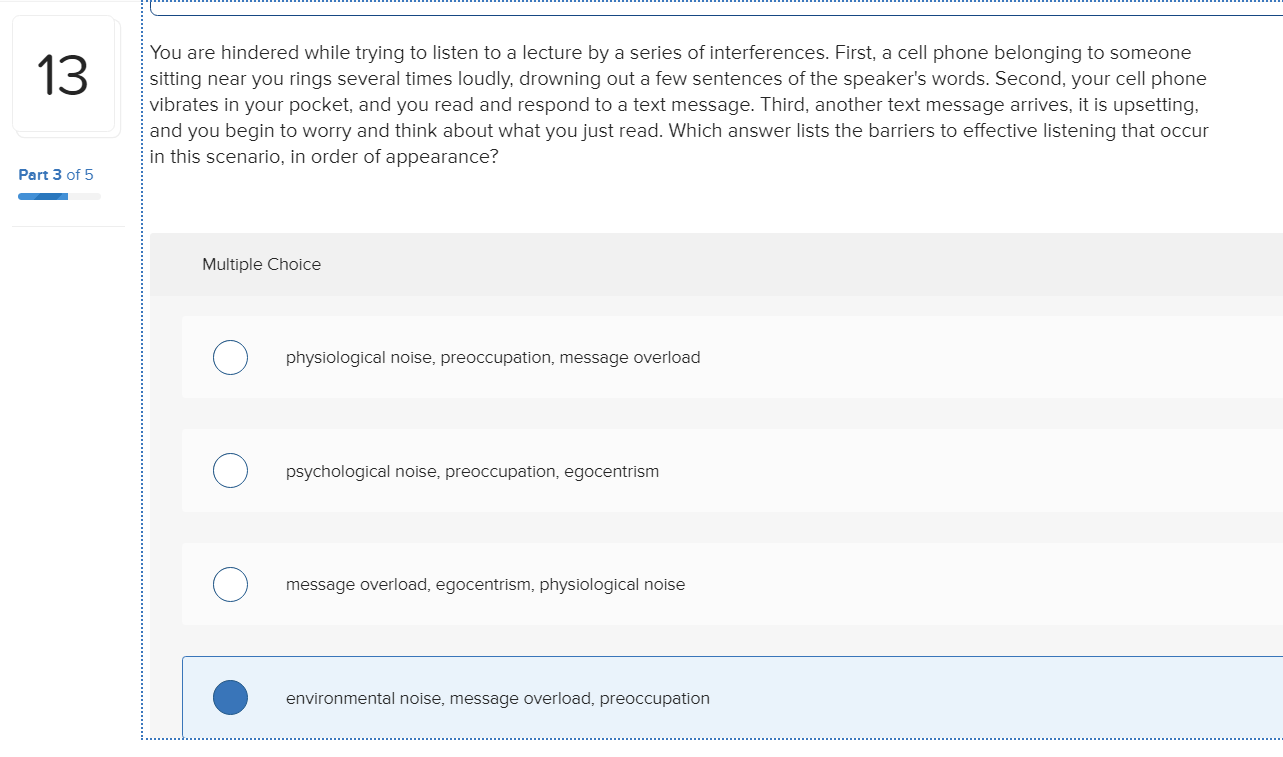Viewport: 1283px width, 757px height.
Task: Click the second answer option row
Action: tap(600, 470)
